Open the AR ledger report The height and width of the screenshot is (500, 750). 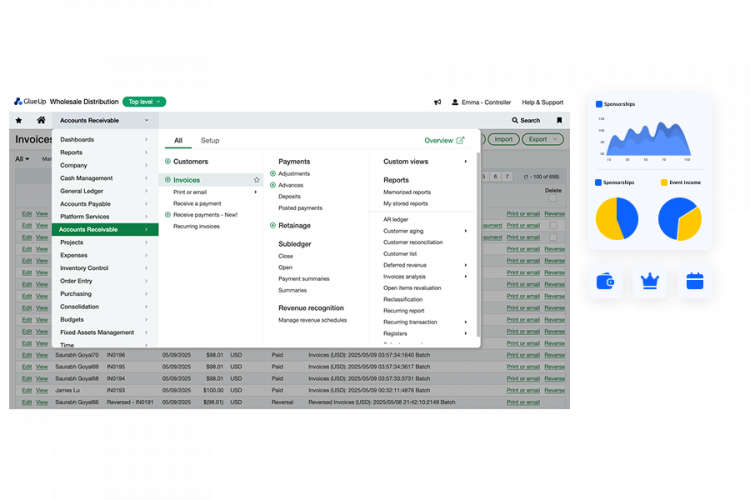[396, 220]
